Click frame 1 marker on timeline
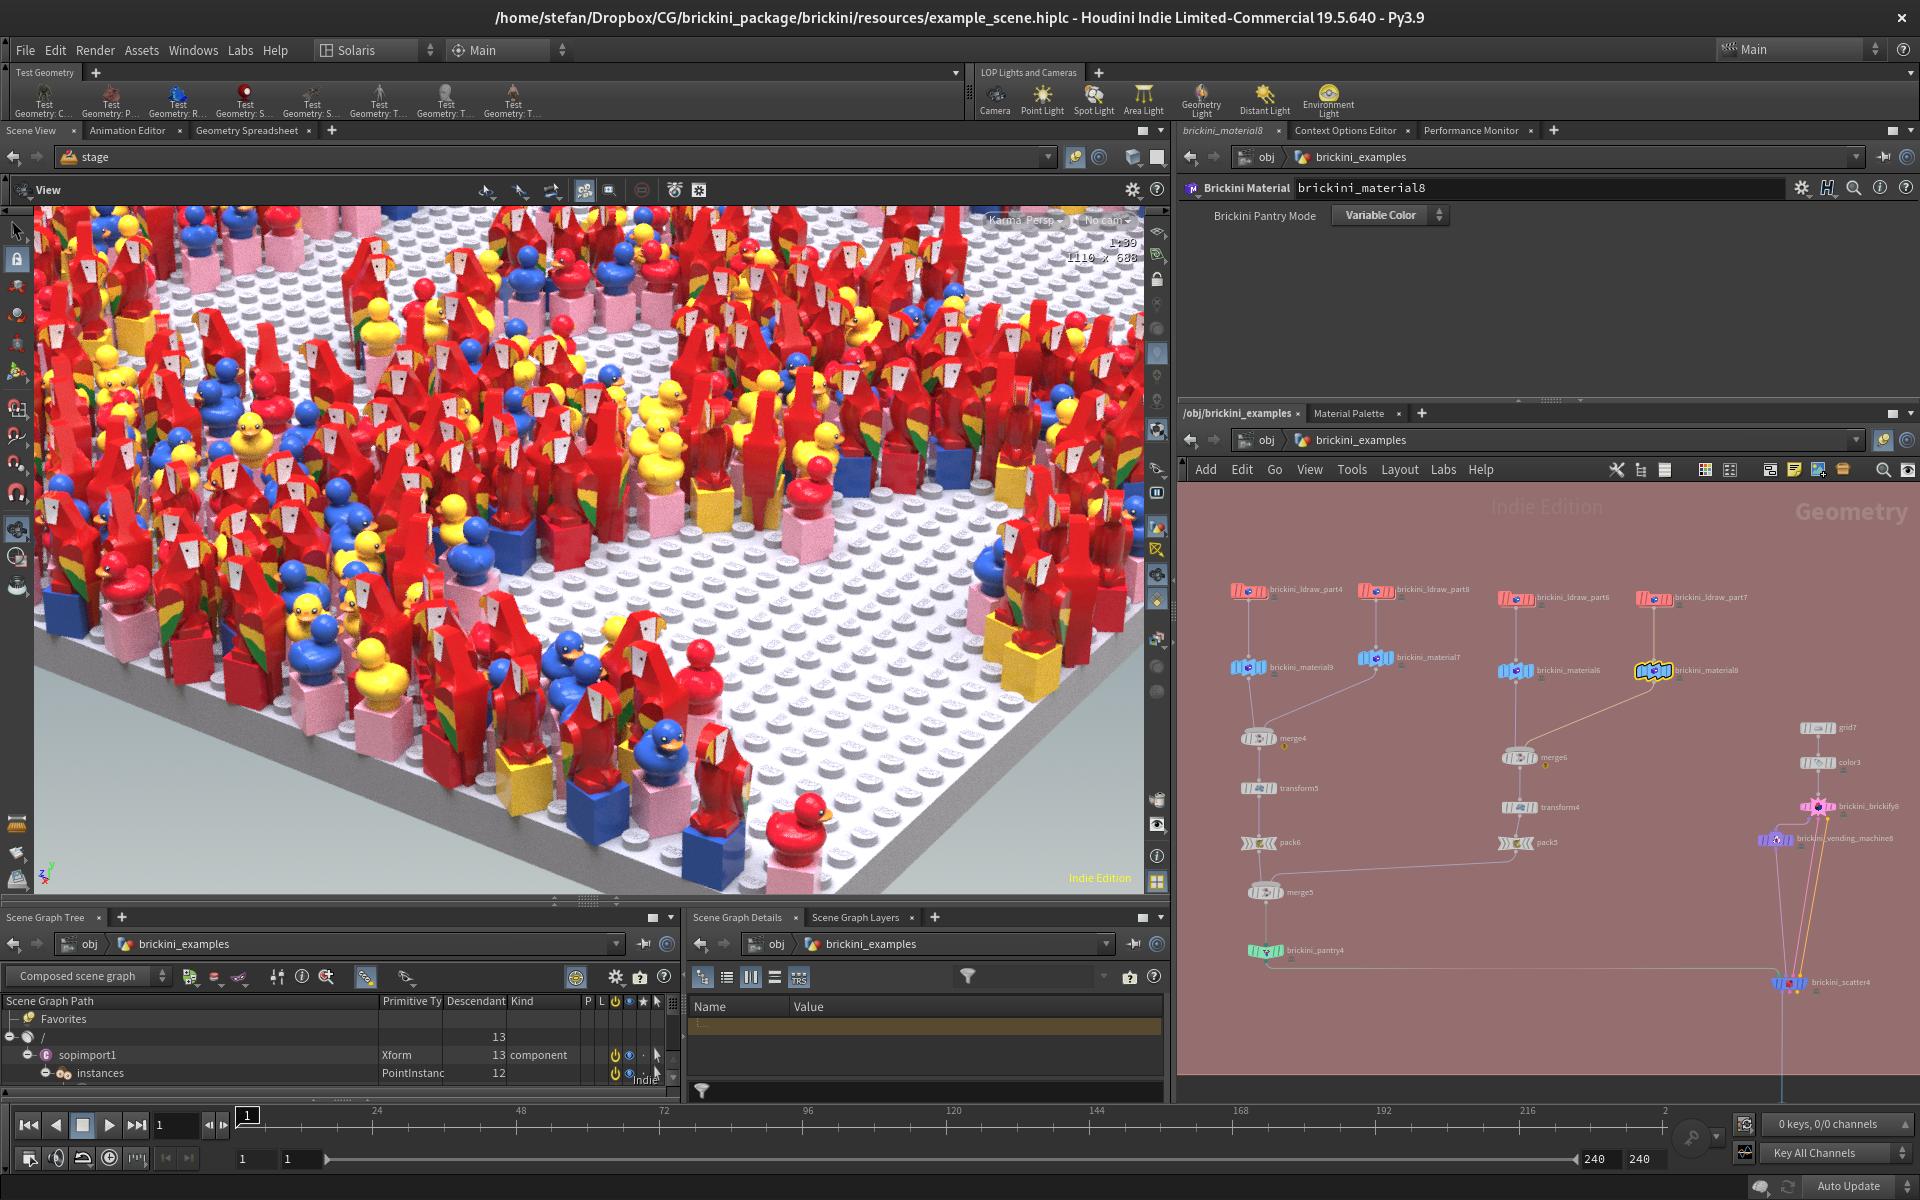 tap(247, 1116)
